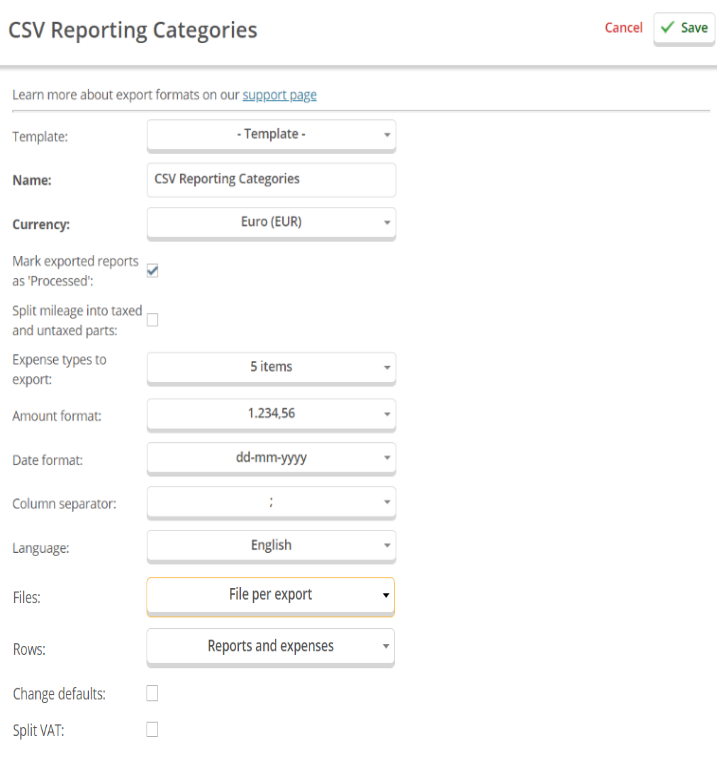The image size is (720, 764).
Task: Click the 'Amount format:' label
Action: pos(57,416)
